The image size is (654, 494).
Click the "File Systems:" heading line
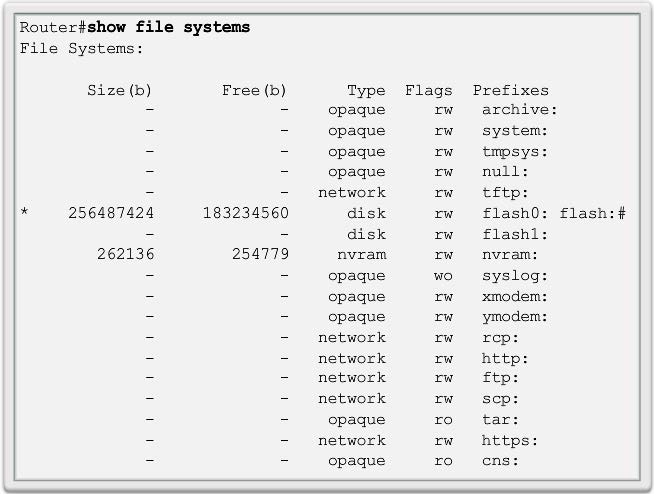coord(82,48)
